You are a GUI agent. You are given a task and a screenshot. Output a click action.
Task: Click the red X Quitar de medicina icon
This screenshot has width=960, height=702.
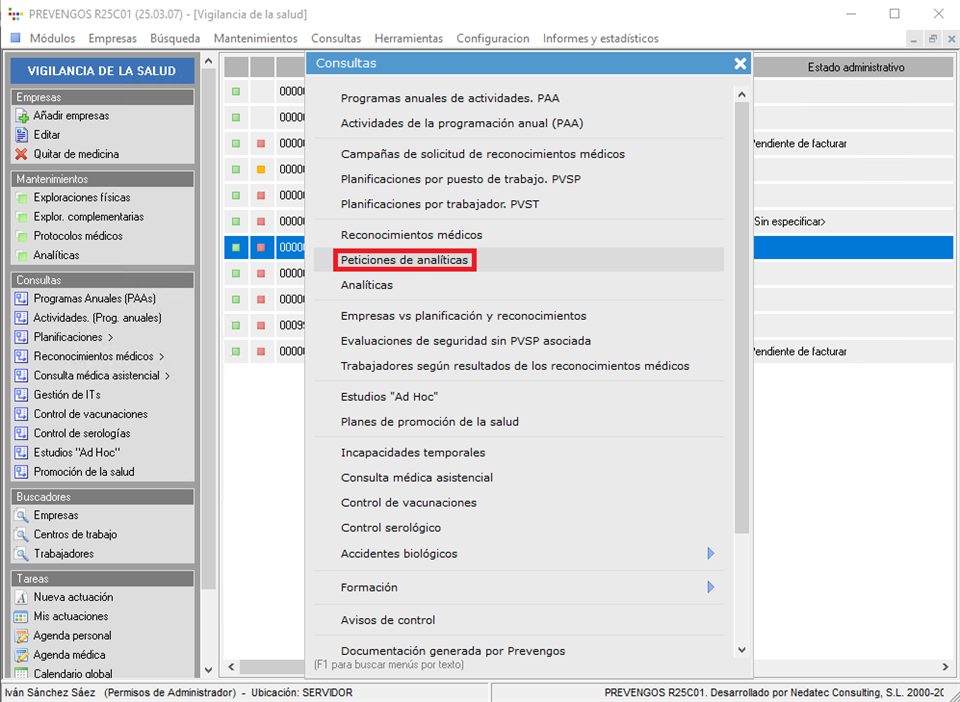pos(22,154)
